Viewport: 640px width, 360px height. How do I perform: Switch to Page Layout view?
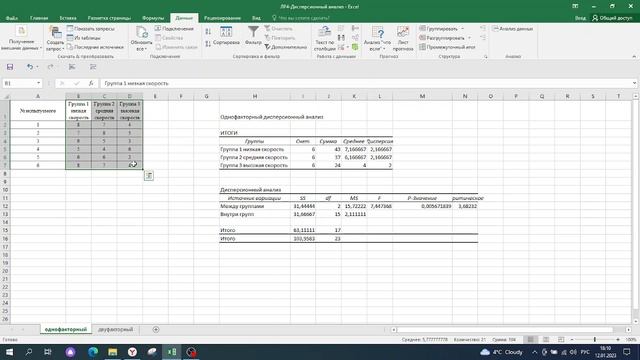pos(546,340)
